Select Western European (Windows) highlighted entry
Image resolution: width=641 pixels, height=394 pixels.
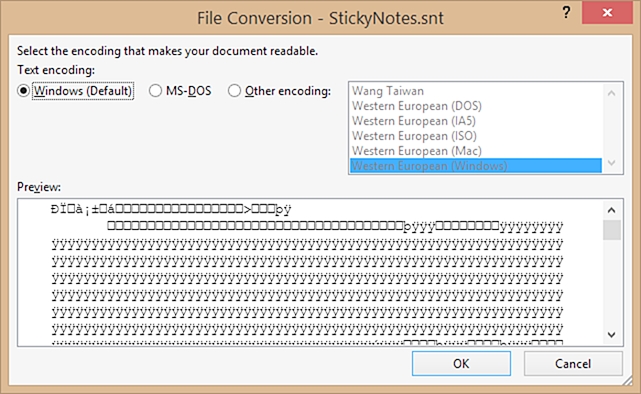[x=476, y=166]
